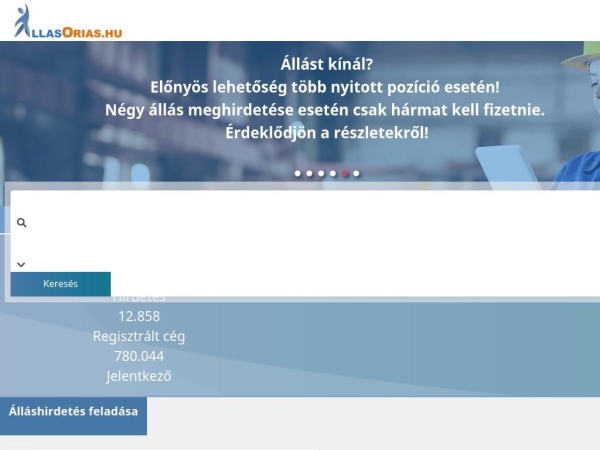Click the Jelentkező label

pos(139,376)
